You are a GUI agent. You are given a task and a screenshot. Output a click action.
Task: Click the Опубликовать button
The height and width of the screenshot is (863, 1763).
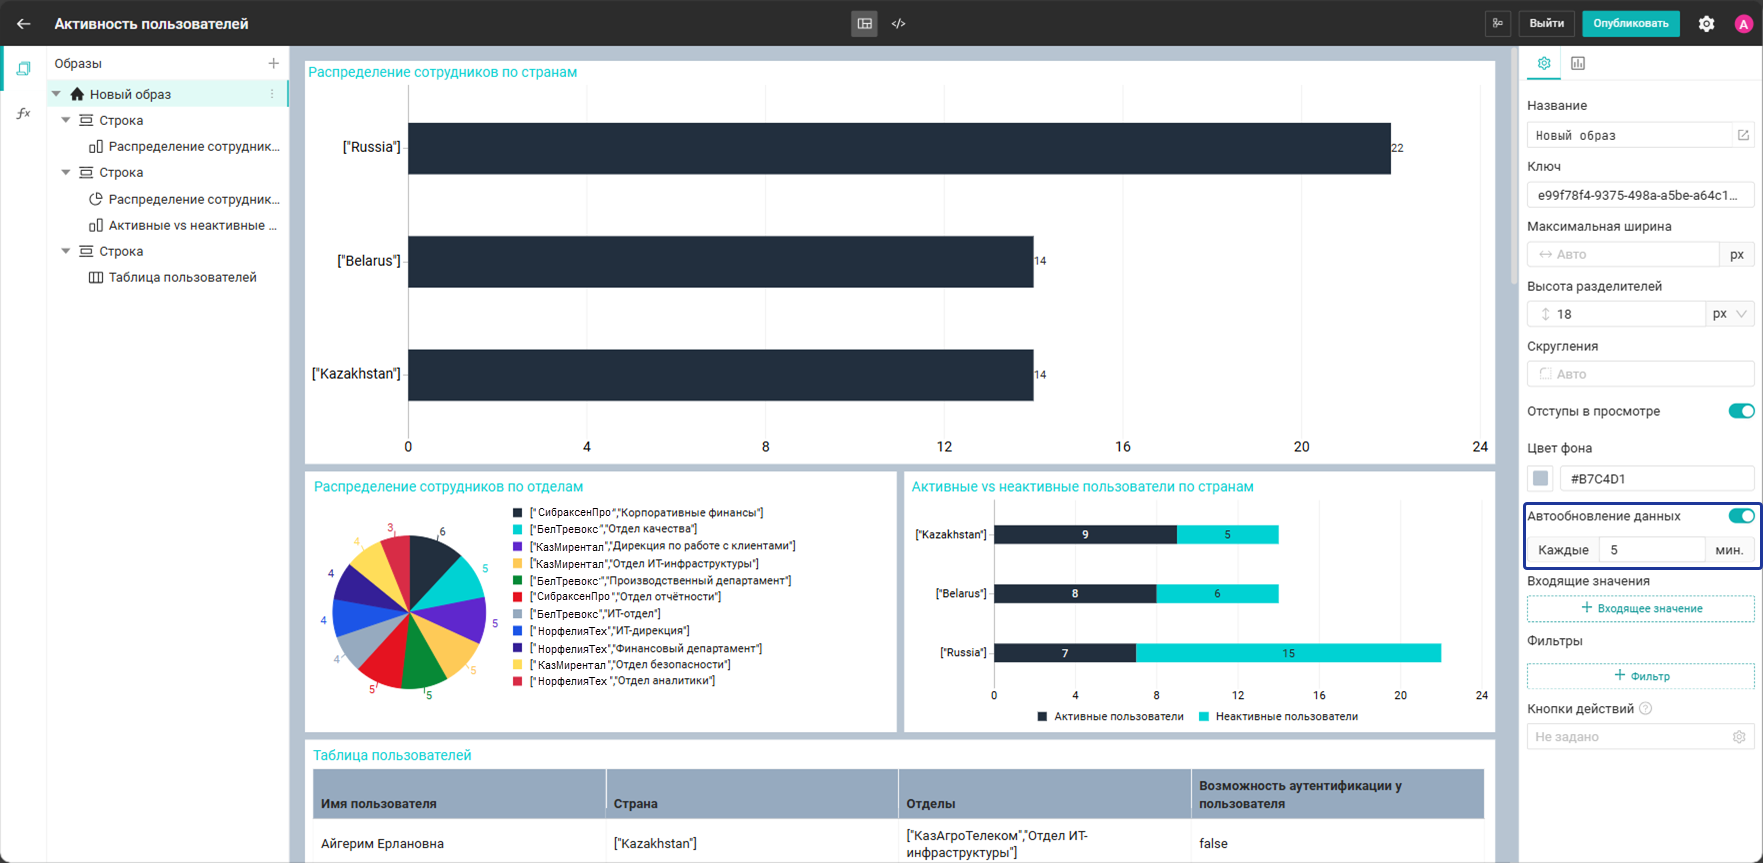pos(1631,24)
